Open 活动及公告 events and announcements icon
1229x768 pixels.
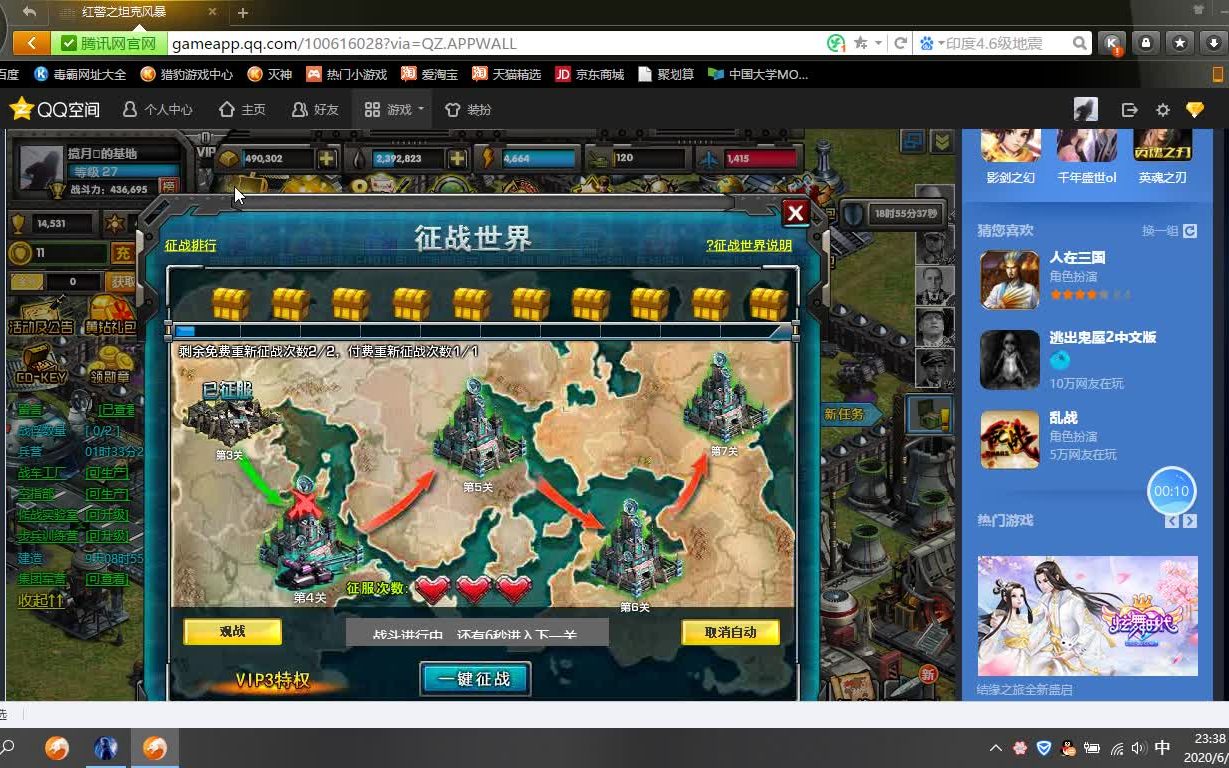tap(42, 315)
